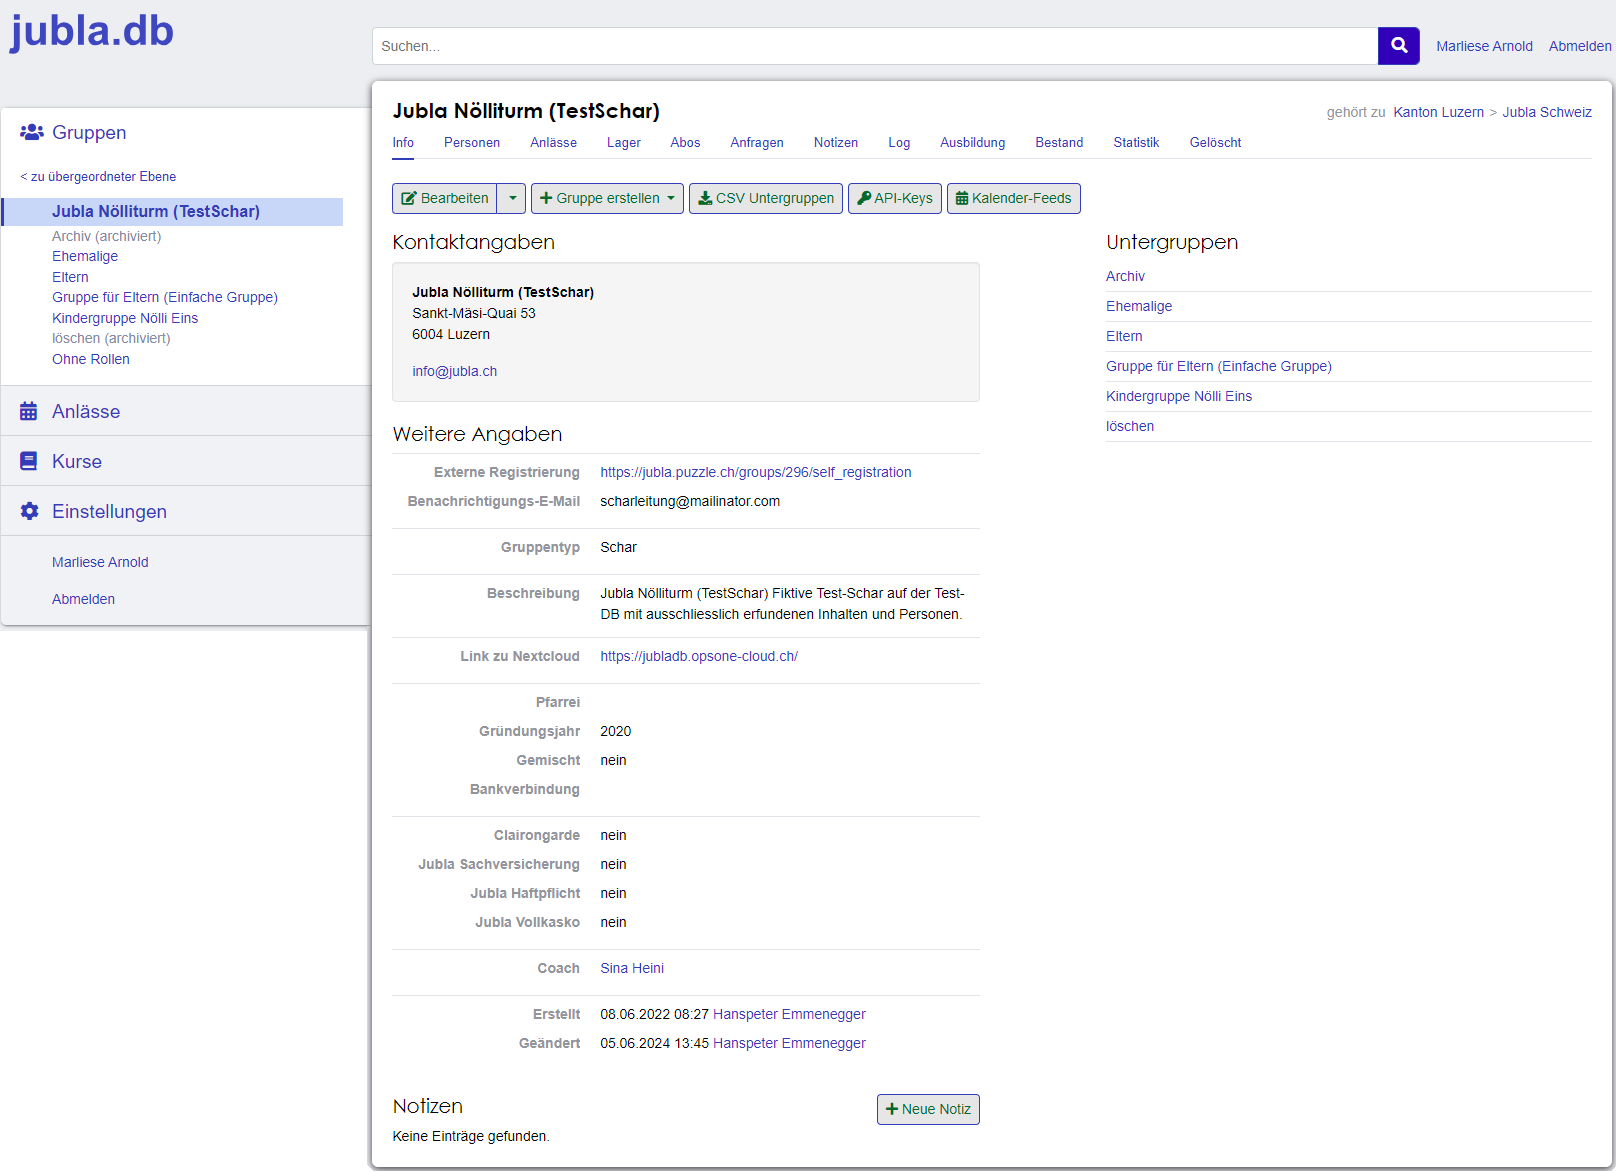Open Kindergruppe Nölli Eins in sidebar
The height and width of the screenshot is (1172, 1616).
pos(125,318)
